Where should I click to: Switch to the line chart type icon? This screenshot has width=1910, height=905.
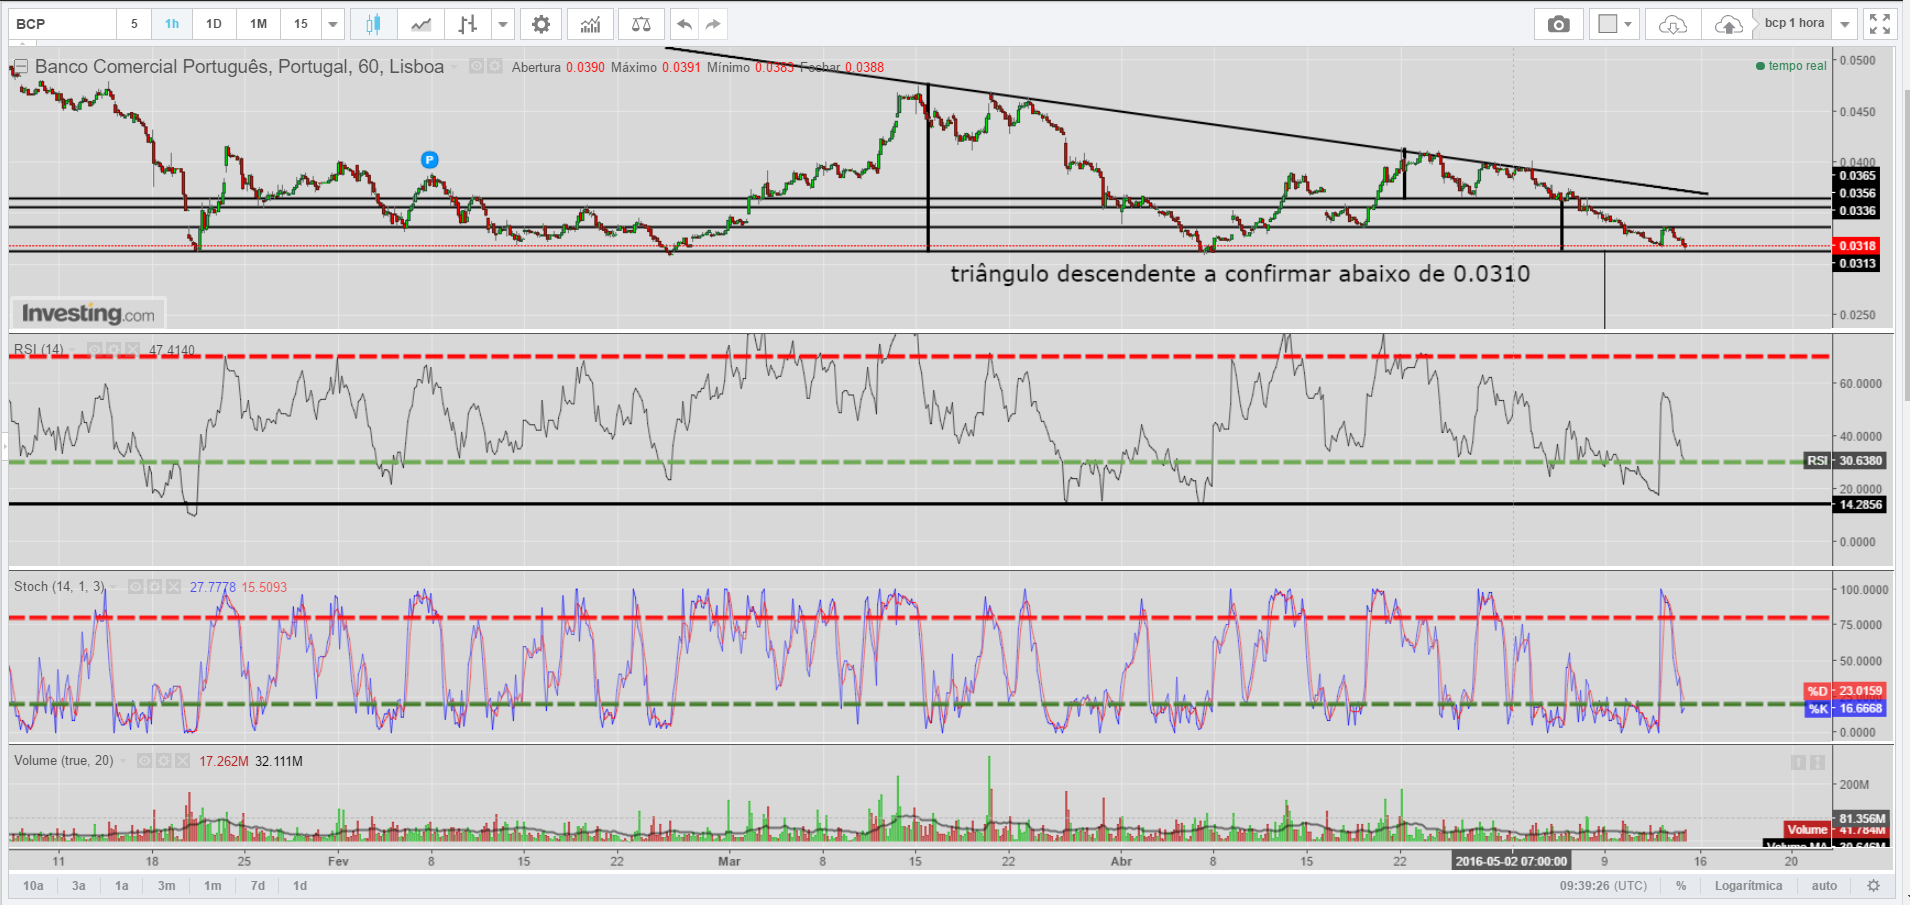[x=421, y=24]
